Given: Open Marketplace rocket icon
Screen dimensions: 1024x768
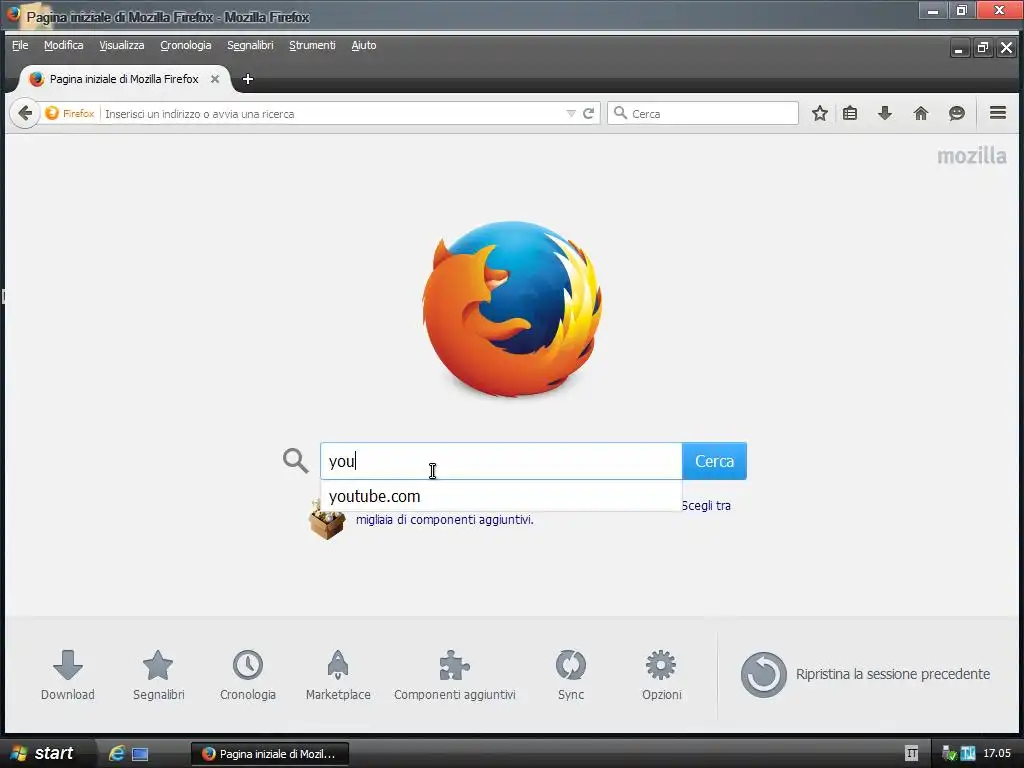Looking at the screenshot, I should [338, 675].
